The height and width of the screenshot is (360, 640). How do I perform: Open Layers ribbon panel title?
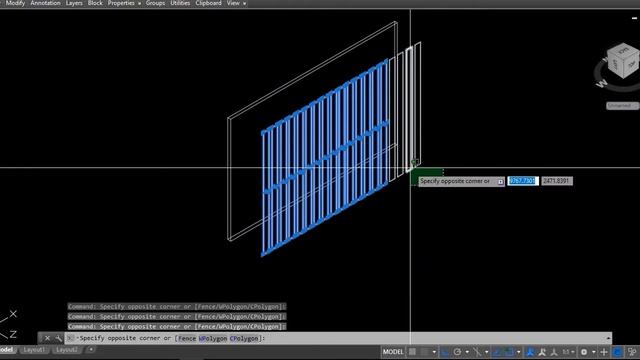click(74, 3)
